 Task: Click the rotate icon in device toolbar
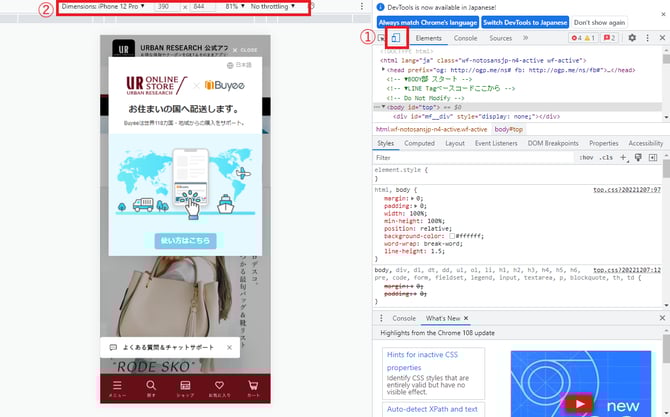pos(312,6)
